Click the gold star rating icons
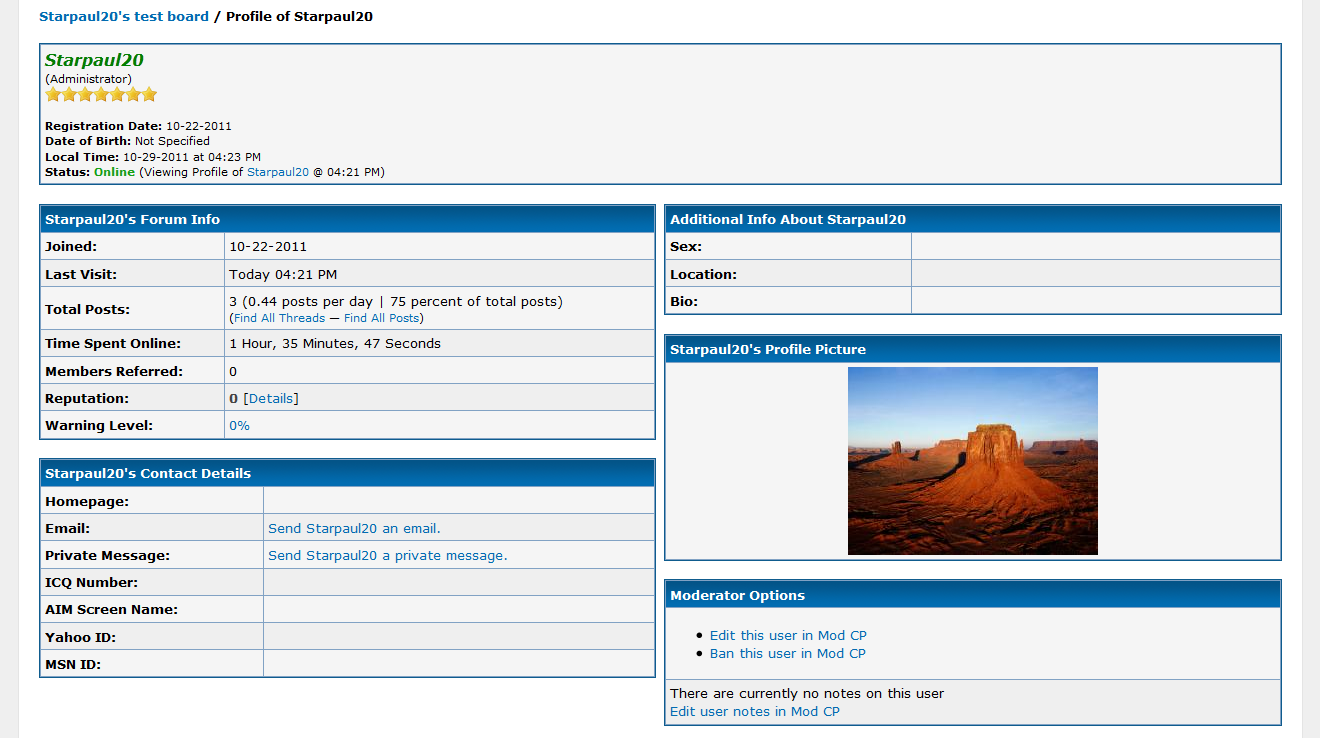The width and height of the screenshot is (1320, 738). [101, 95]
